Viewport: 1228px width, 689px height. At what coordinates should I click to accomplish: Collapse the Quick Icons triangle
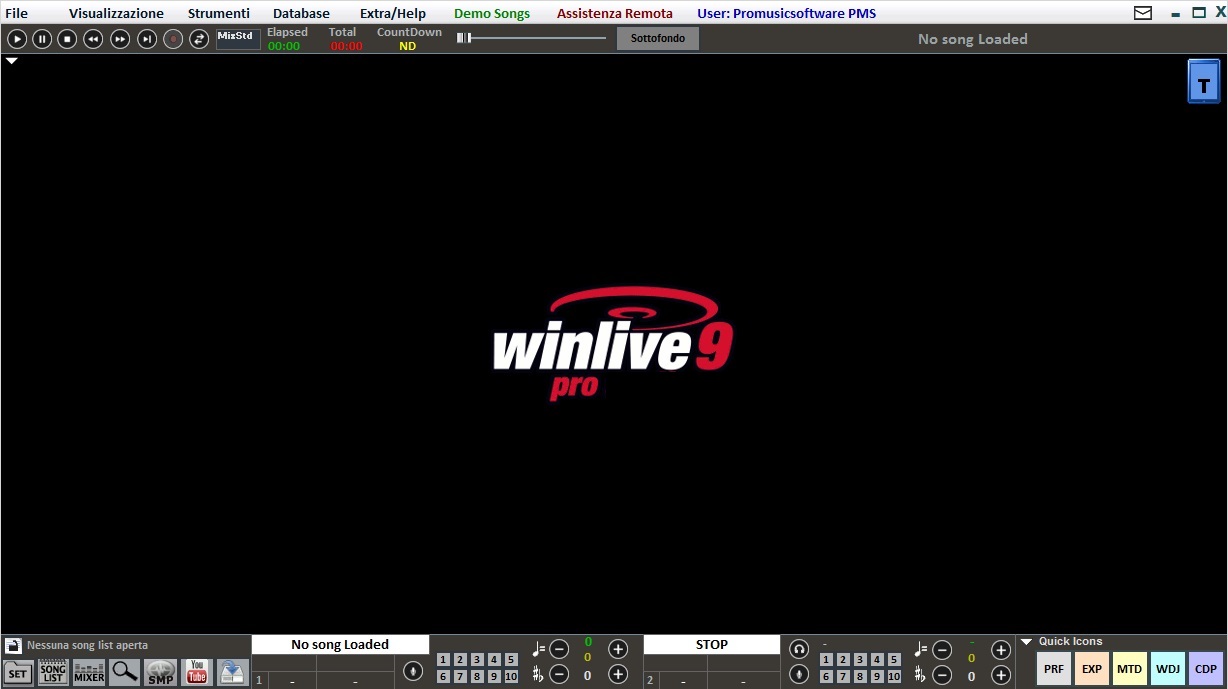[x=1026, y=642]
